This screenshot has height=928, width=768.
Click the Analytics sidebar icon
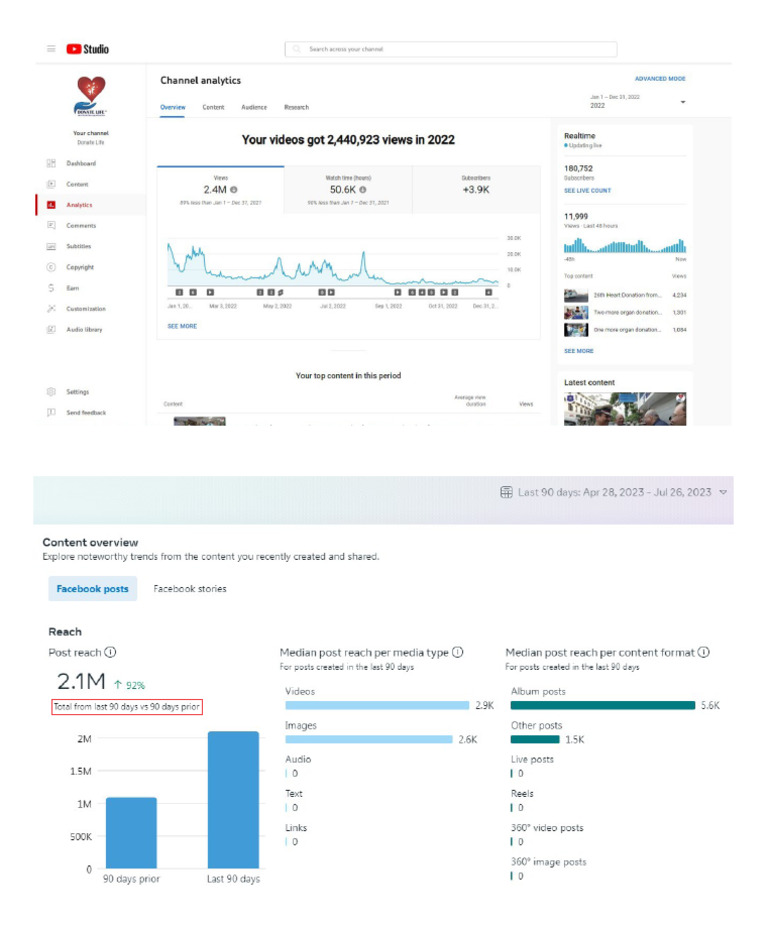51,205
